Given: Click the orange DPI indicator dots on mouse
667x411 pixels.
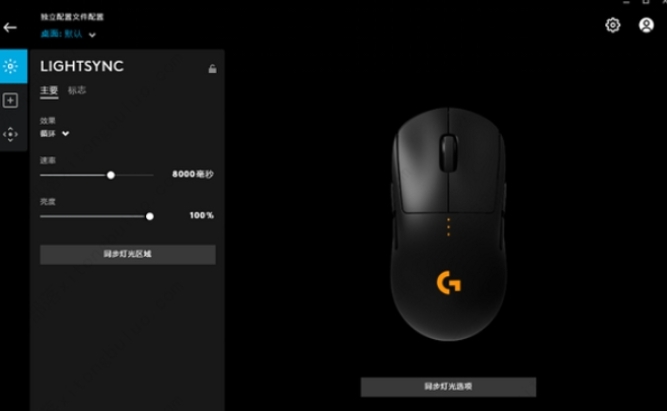Looking at the screenshot, I should (448, 227).
